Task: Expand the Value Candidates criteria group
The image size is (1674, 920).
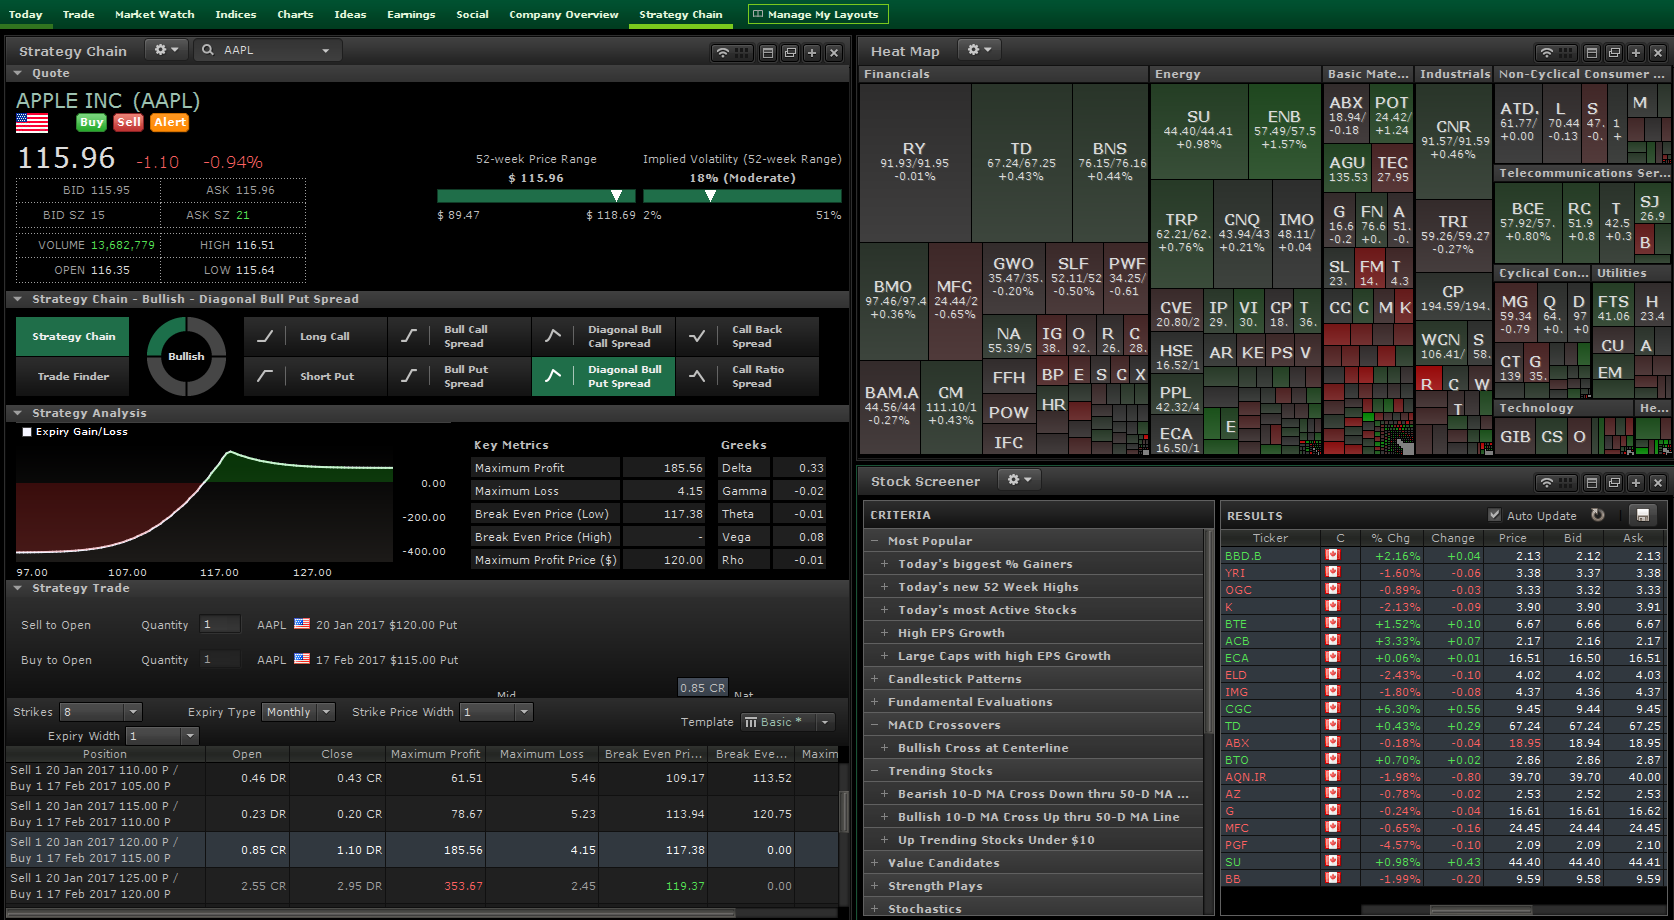Action: (875, 862)
